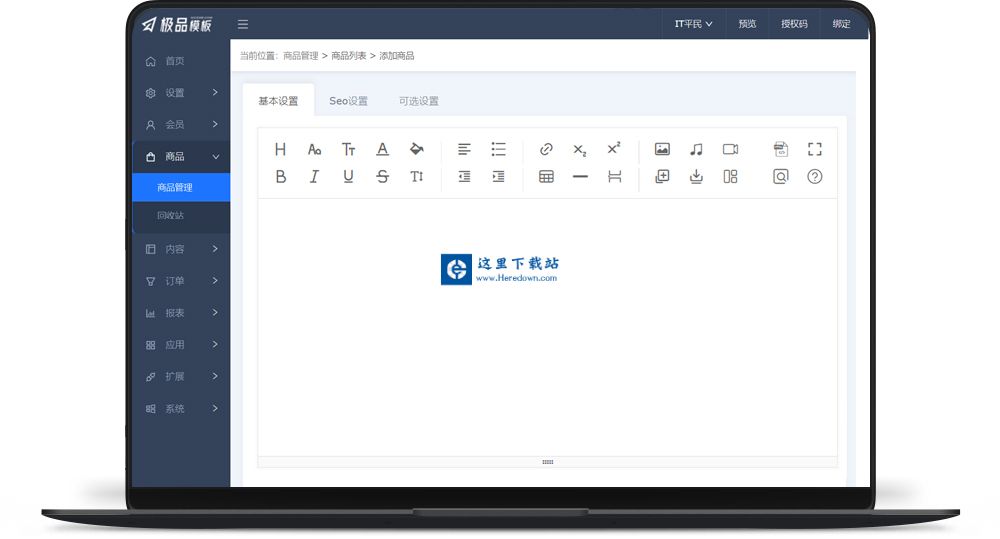Switch to the Seo设置 tab

pyautogui.click(x=348, y=101)
